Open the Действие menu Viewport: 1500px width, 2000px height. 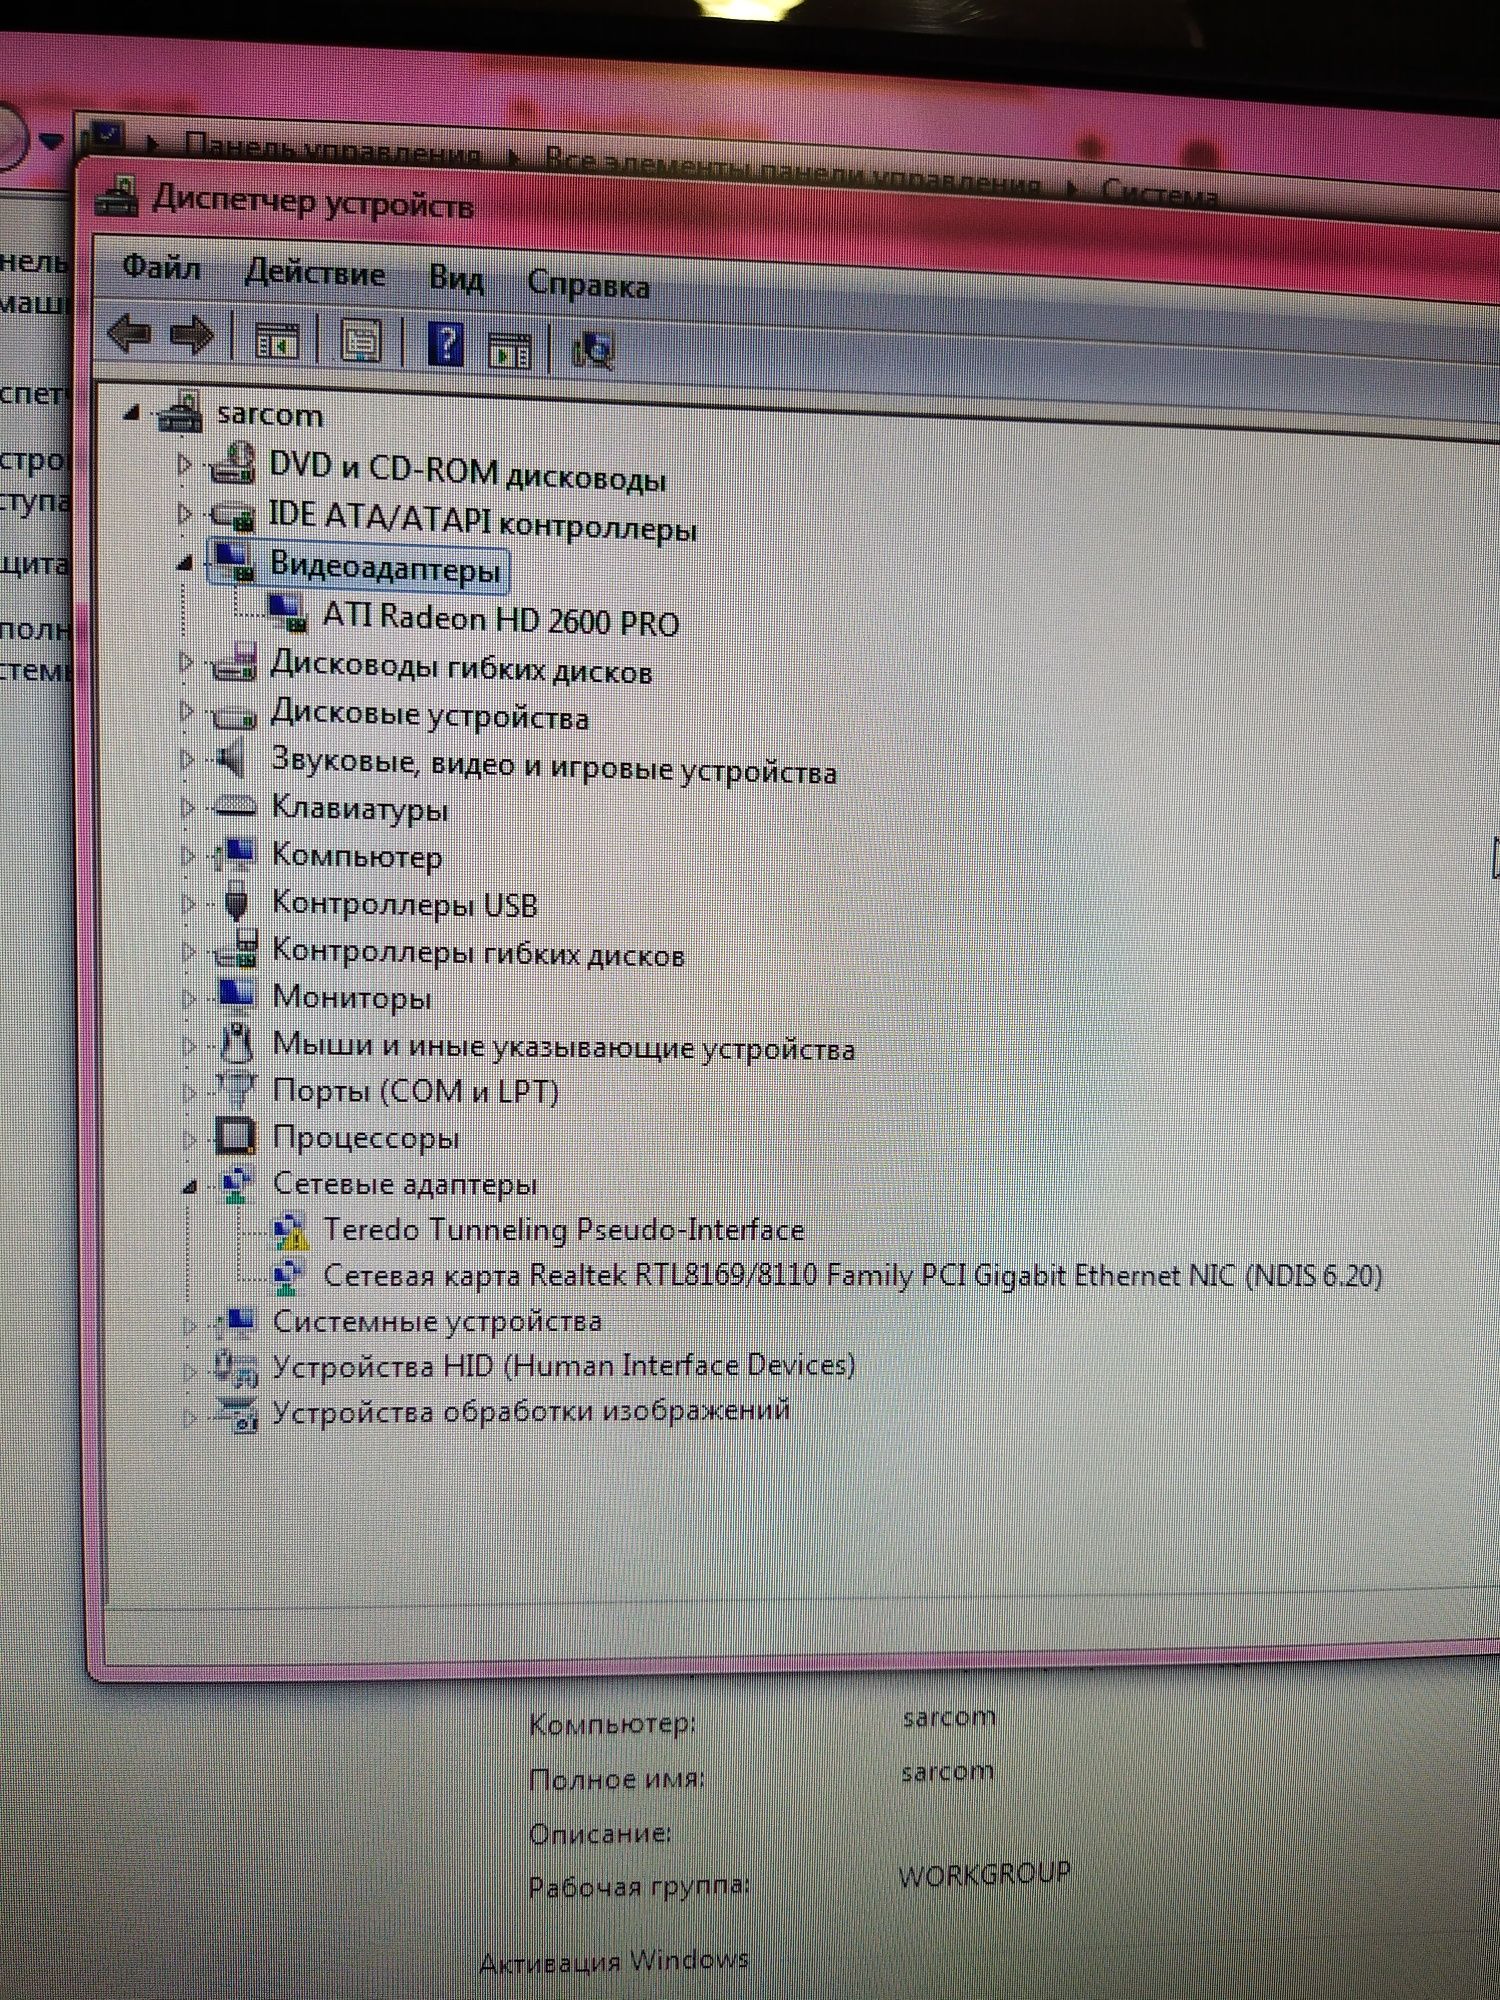point(315,273)
